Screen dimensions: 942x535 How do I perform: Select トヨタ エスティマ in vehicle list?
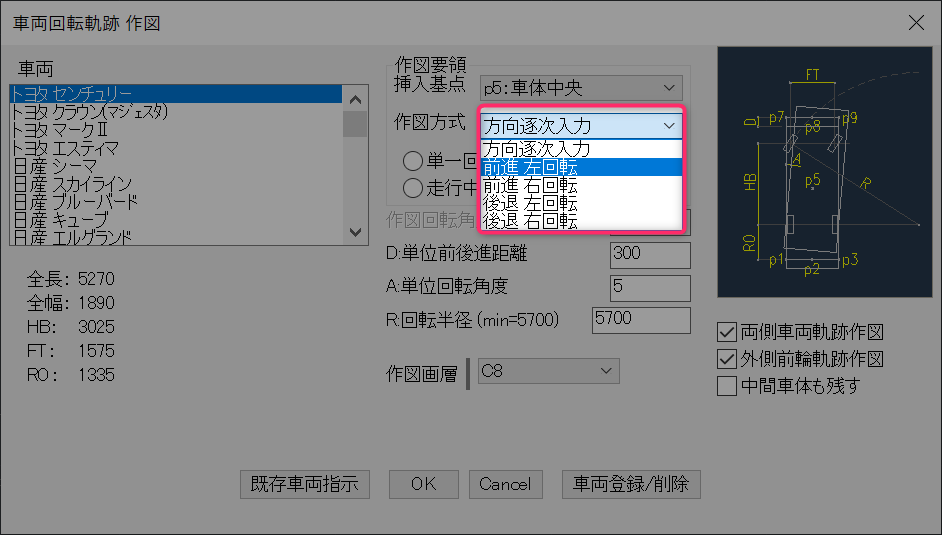(176, 148)
